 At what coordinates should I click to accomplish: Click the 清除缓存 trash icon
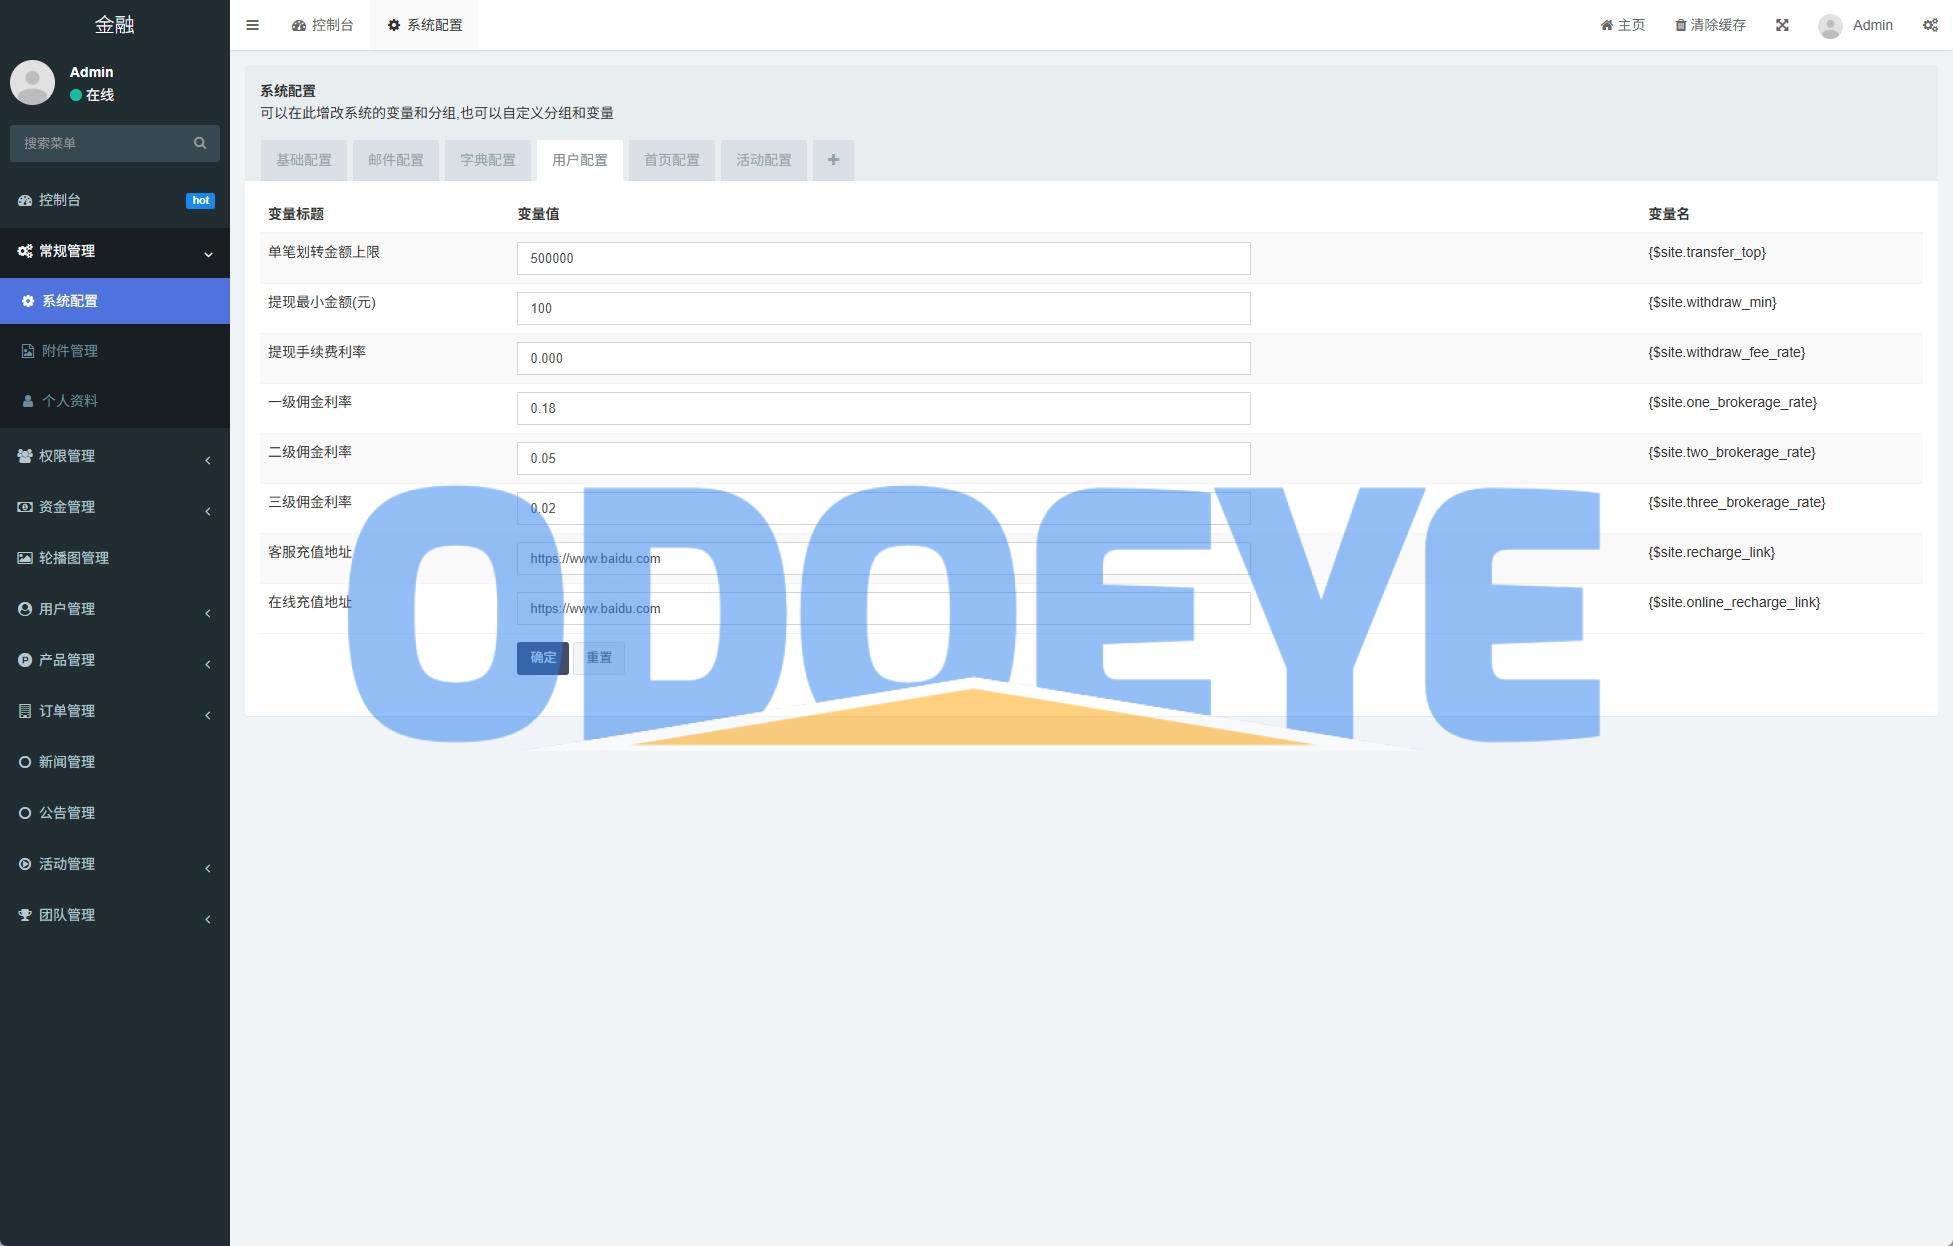click(1680, 25)
